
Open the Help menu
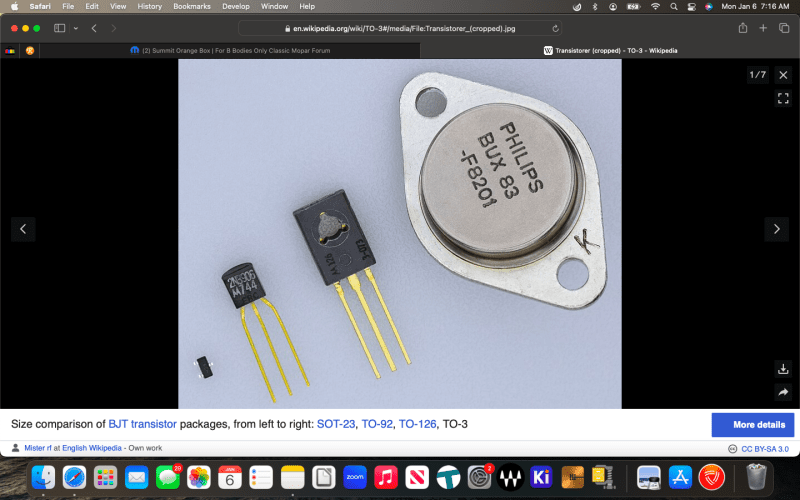(307, 7)
